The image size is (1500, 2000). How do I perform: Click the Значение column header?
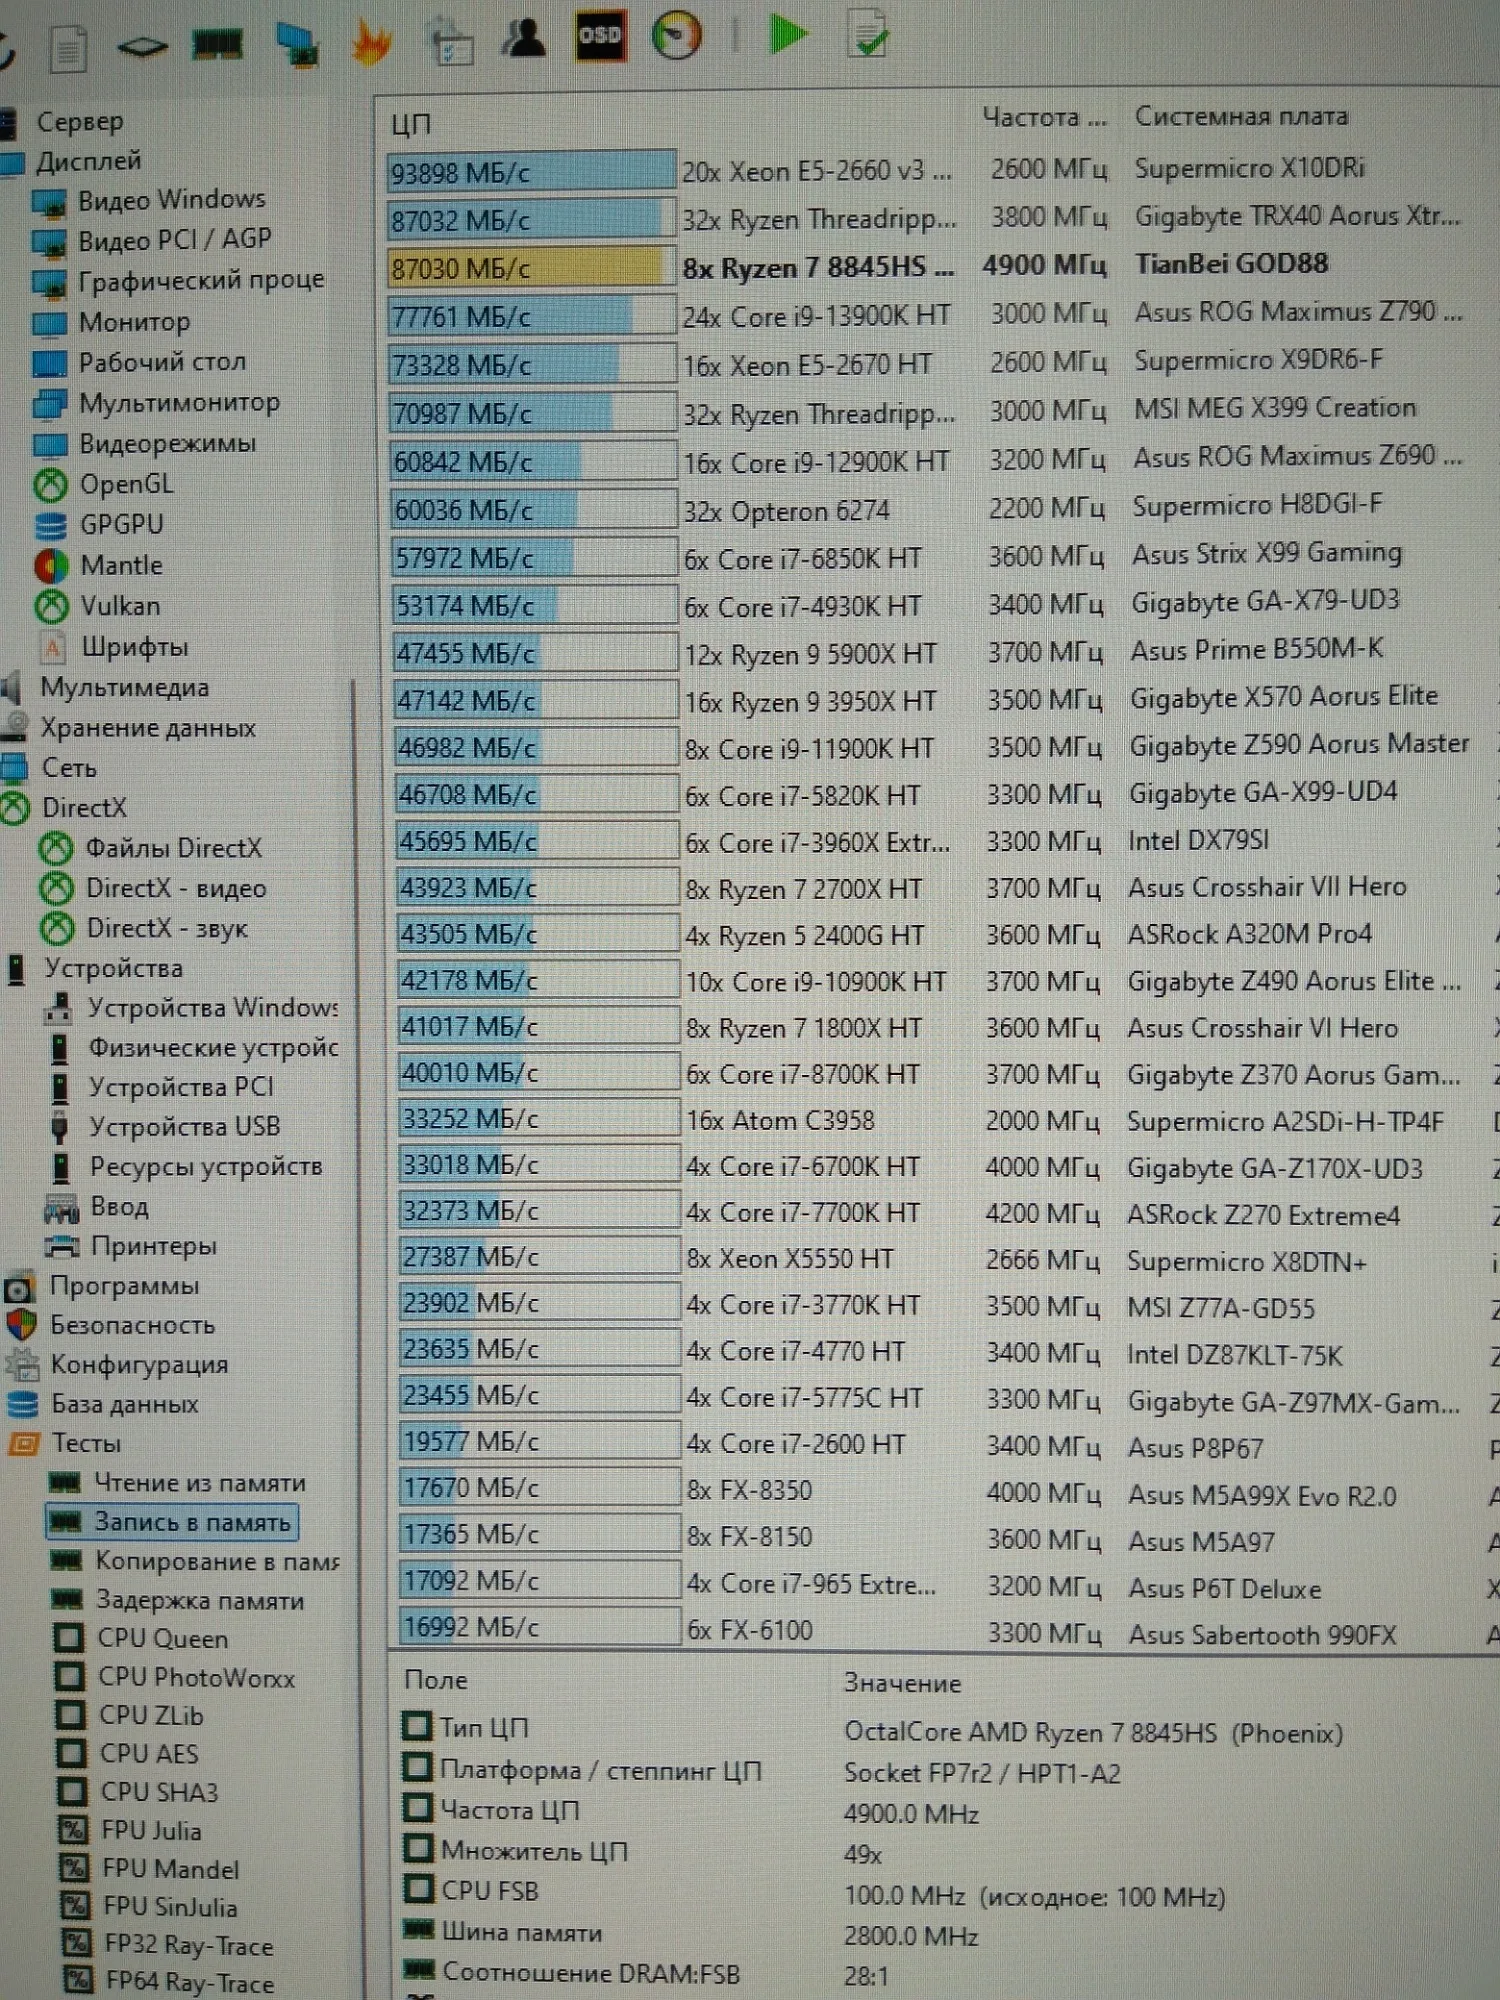[x=902, y=1683]
